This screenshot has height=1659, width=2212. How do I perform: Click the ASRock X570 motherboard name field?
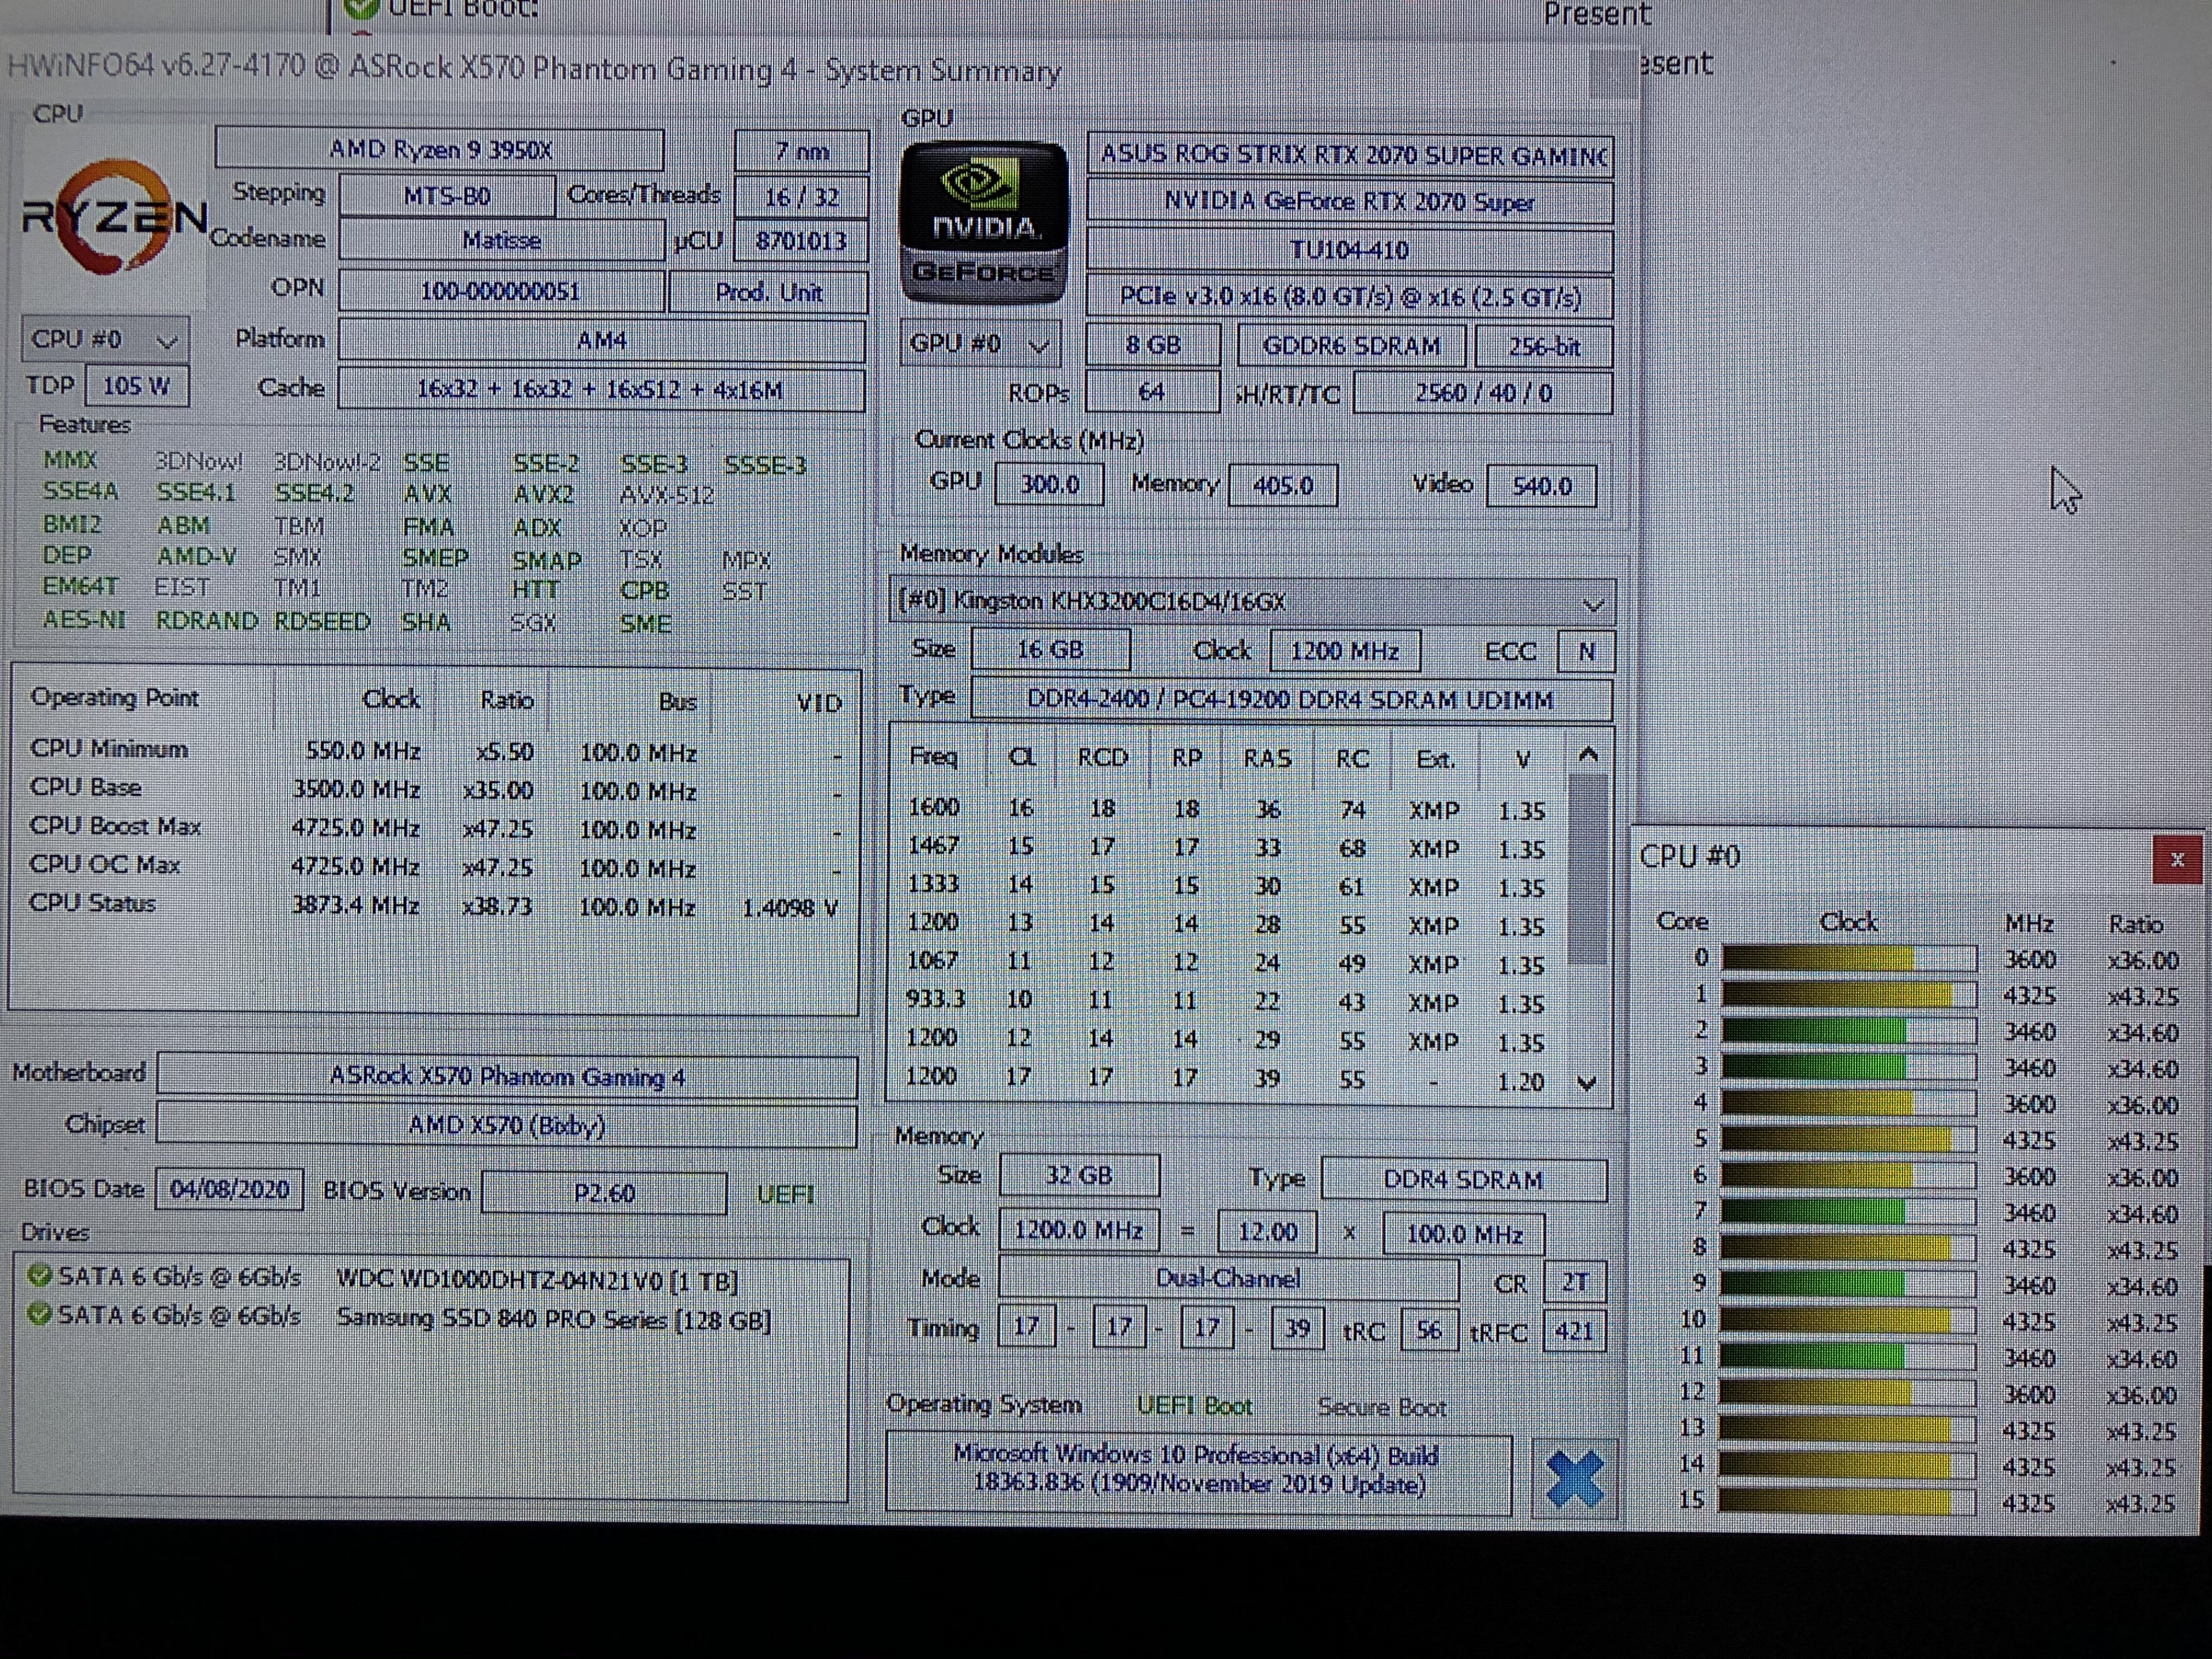coord(507,1077)
